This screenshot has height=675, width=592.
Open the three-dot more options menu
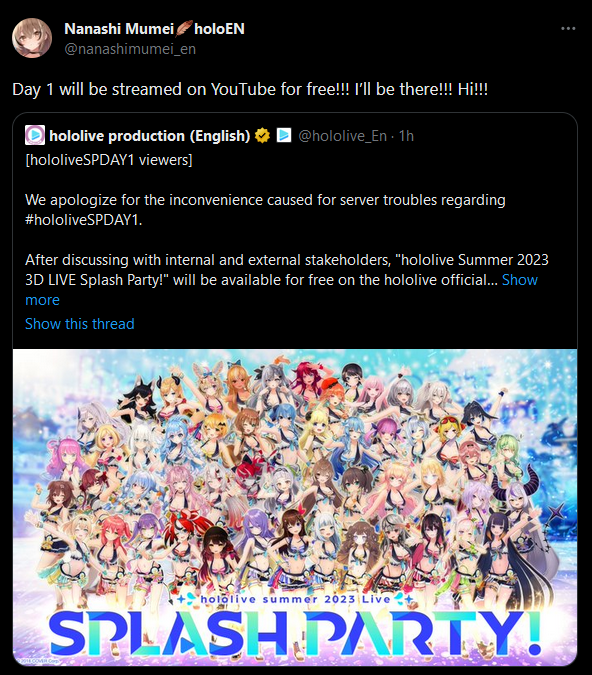tap(568, 28)
